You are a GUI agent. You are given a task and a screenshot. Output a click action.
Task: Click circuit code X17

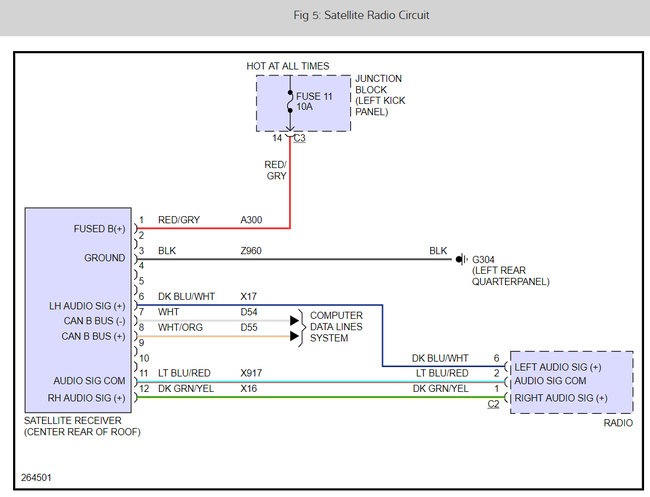pyautogui.click(x=249, y=296)
